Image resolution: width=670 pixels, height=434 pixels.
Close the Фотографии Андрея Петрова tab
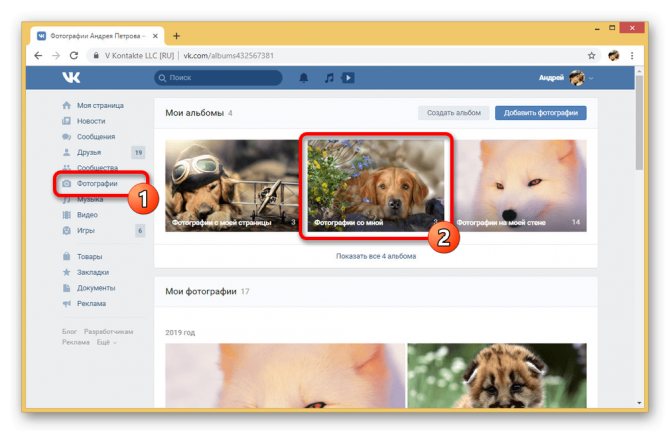tap(155, 36)
